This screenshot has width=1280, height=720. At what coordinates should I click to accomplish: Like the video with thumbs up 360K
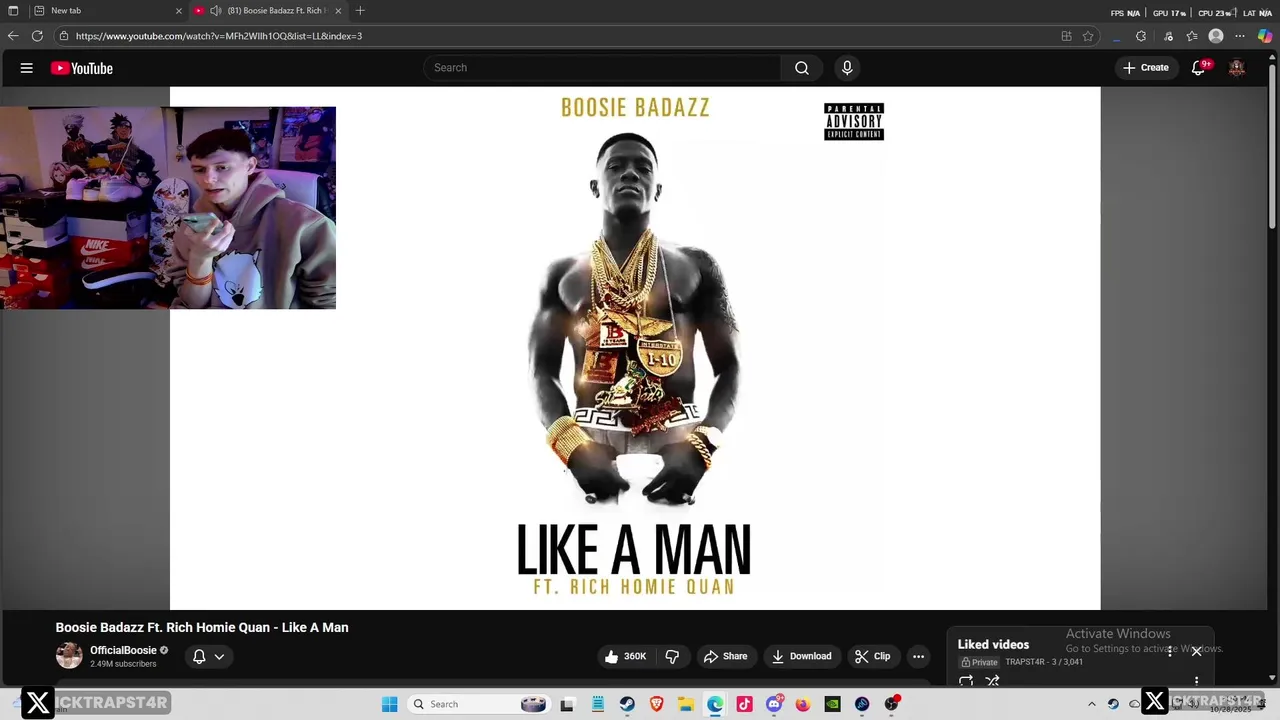click(x=625, y=656)
